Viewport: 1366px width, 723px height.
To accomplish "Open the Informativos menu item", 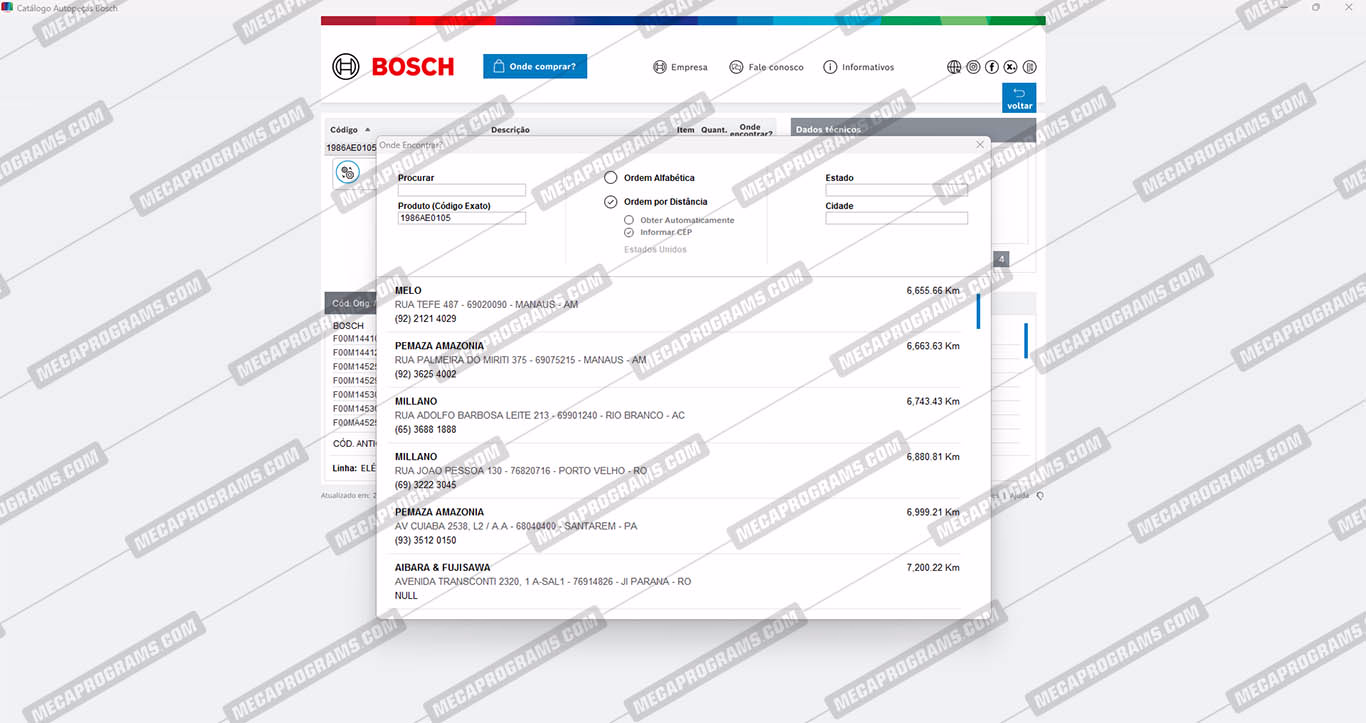I will tap(858, 67).
